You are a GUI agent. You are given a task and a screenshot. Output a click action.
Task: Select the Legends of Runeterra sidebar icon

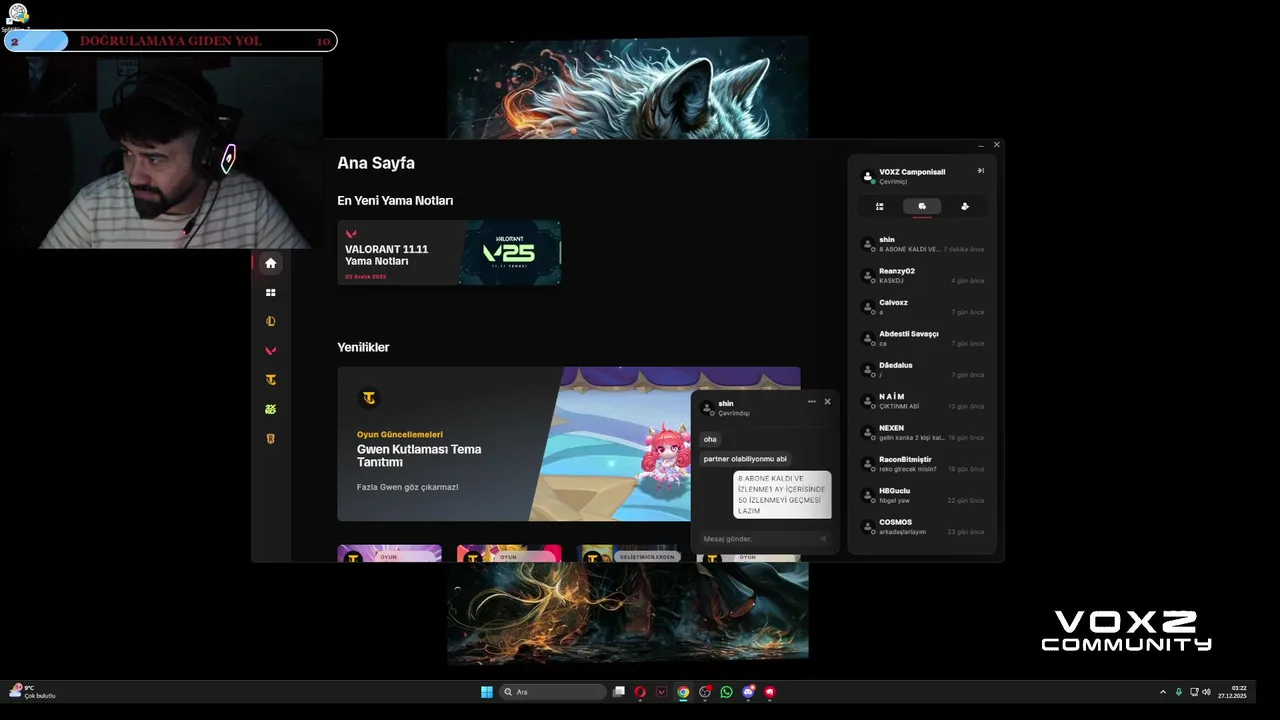[x=270, y=438]
